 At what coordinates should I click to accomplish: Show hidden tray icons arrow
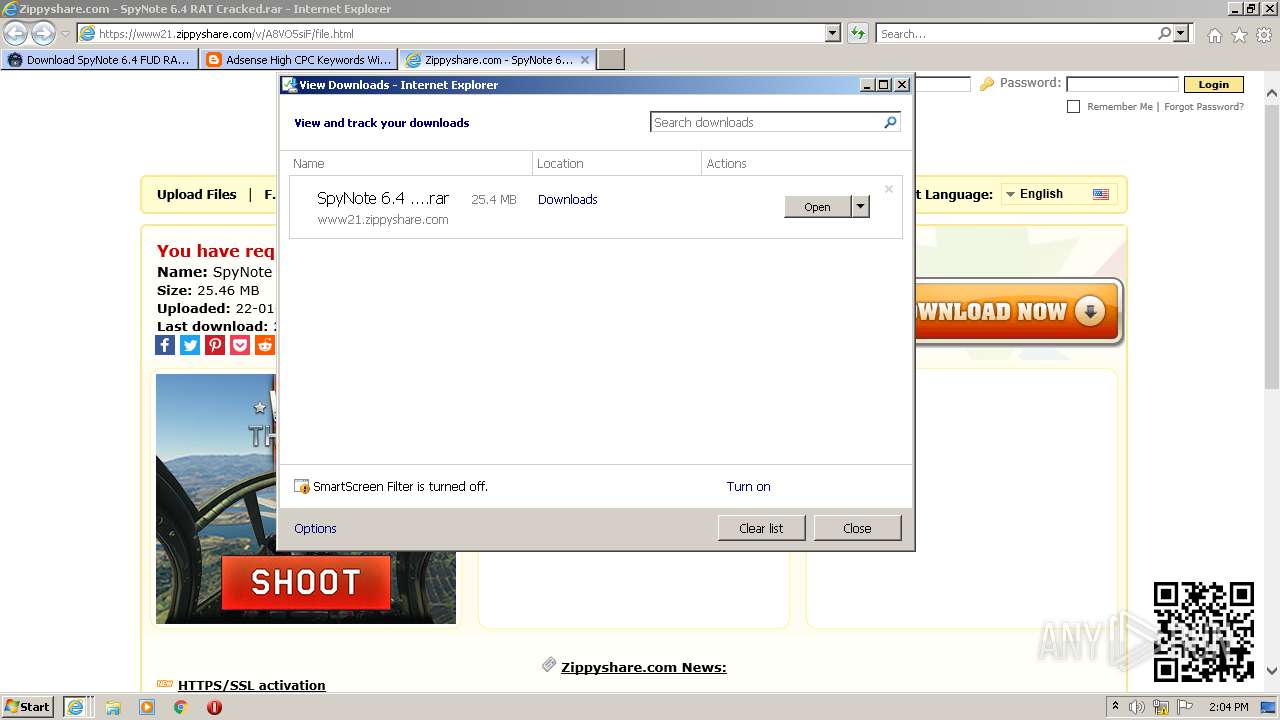click(x=1115, y=707)
